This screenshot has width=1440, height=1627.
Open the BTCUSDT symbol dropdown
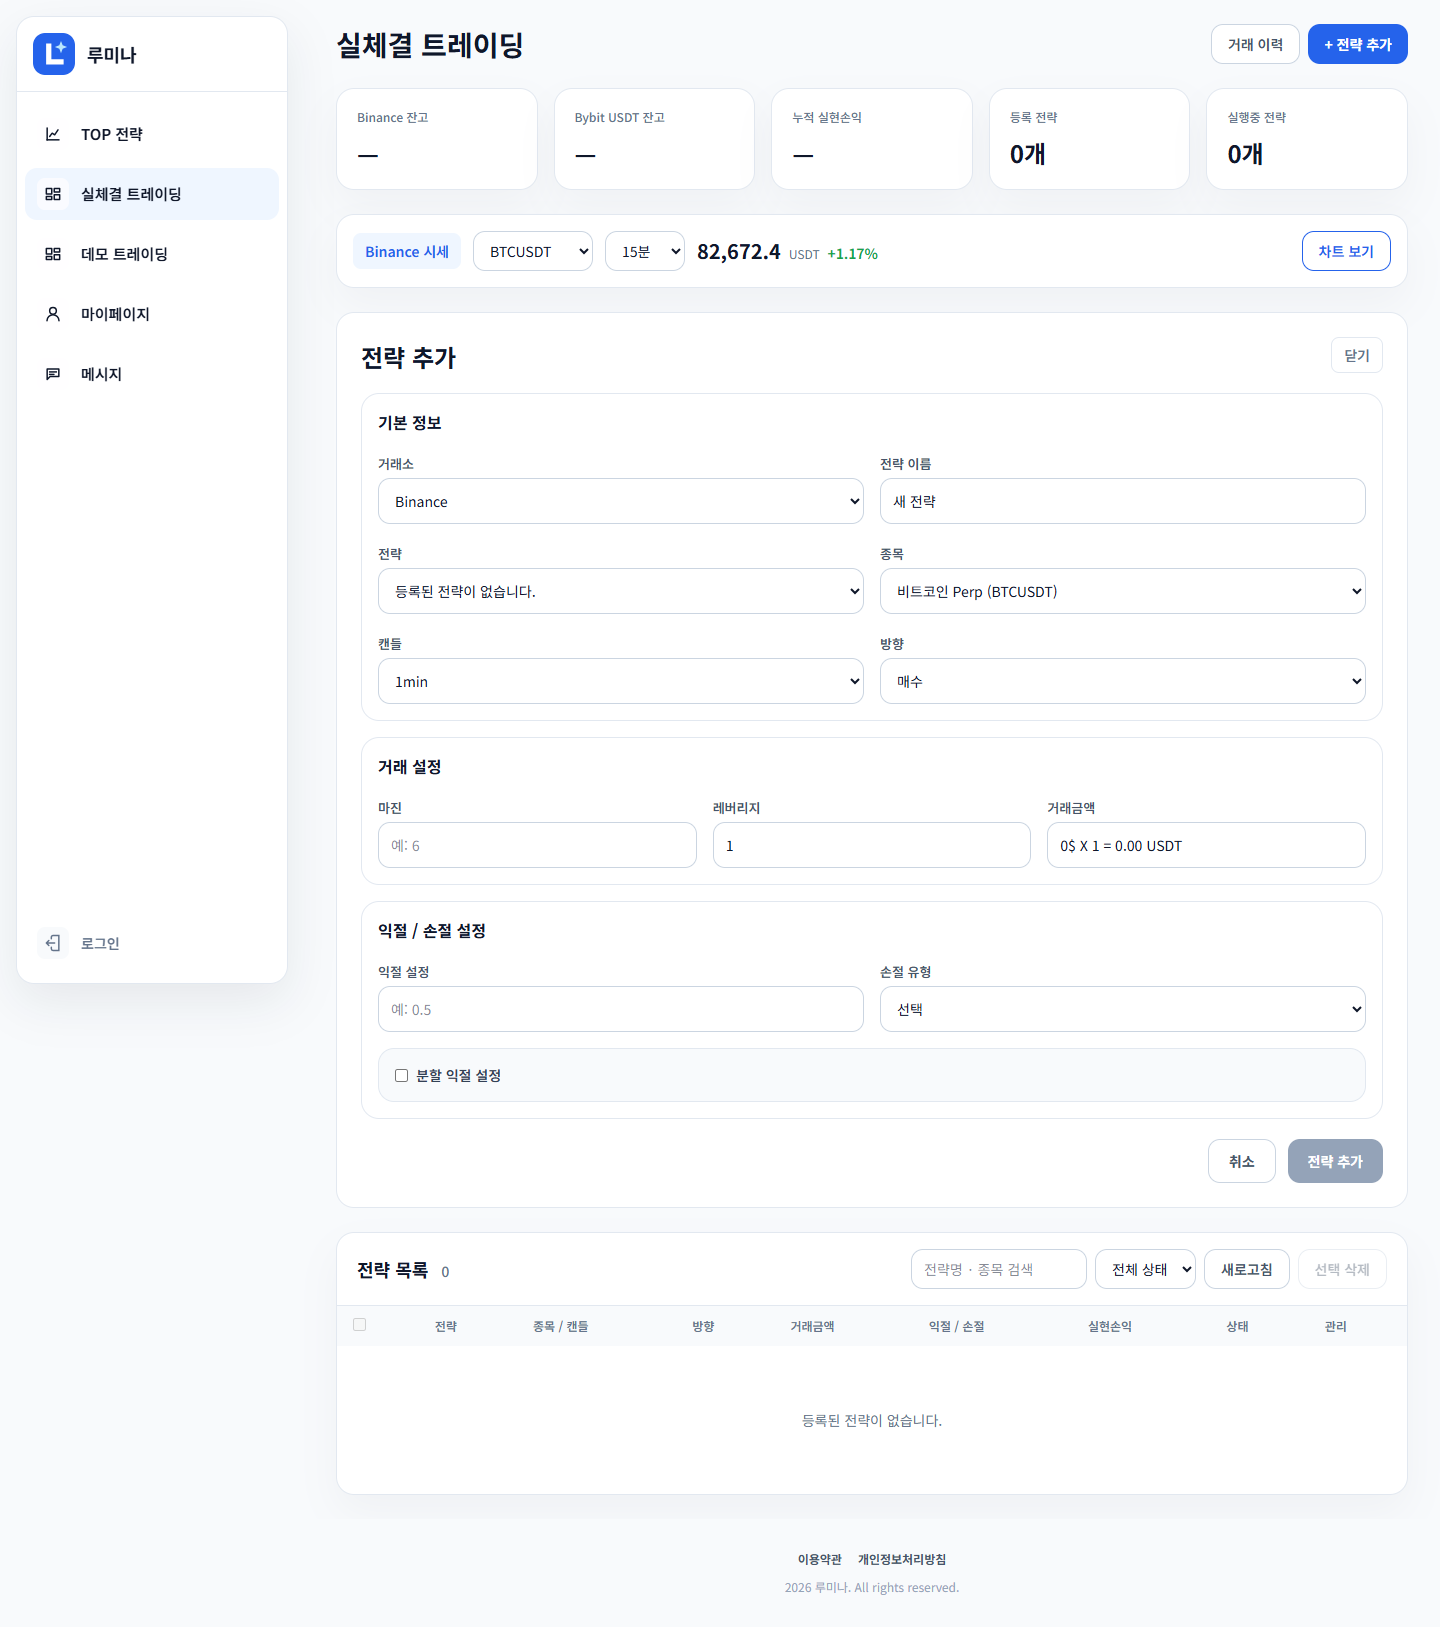pyautogui.click(x=533, y=251)
